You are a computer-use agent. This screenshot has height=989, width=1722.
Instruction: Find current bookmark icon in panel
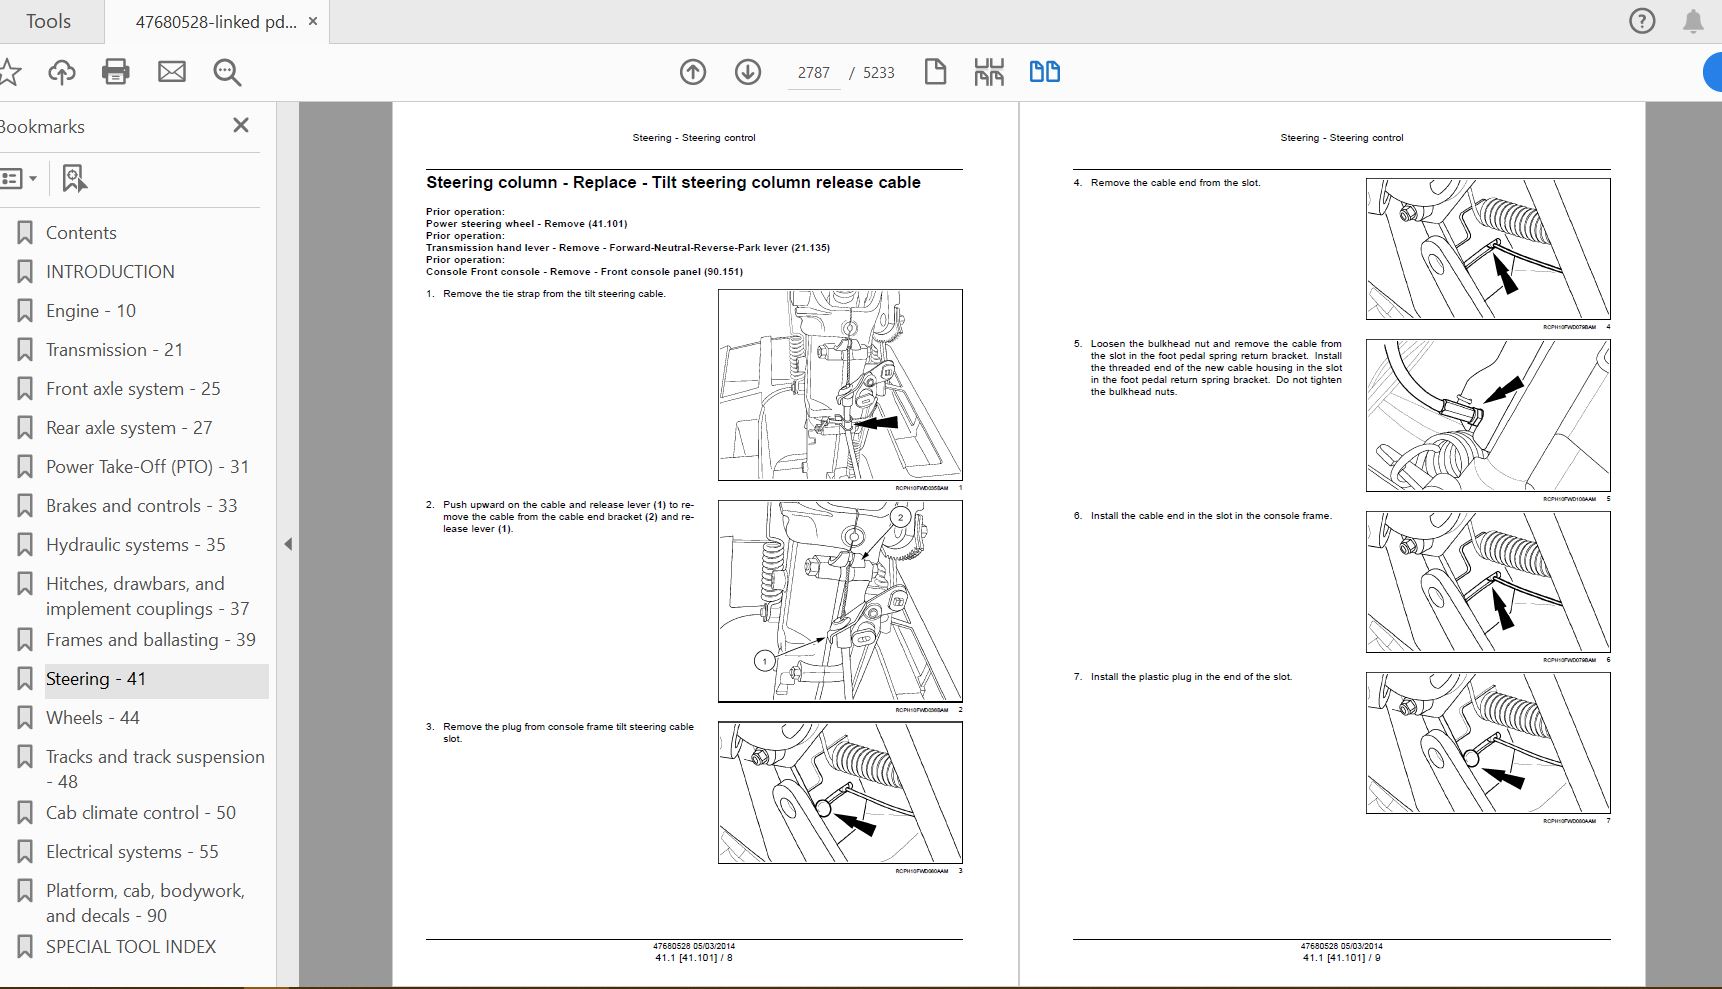coord(74,179)
